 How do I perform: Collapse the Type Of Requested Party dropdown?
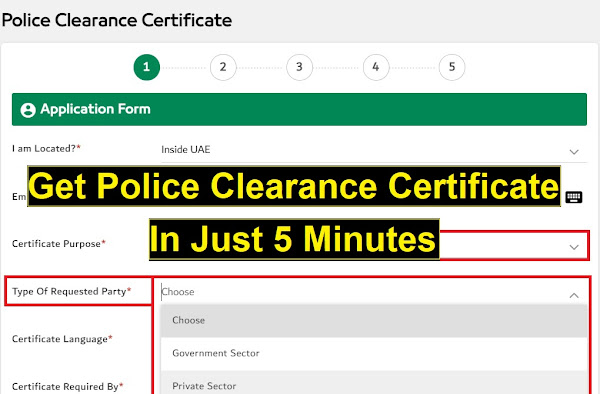pyautogui.click(x=574, y=295)
